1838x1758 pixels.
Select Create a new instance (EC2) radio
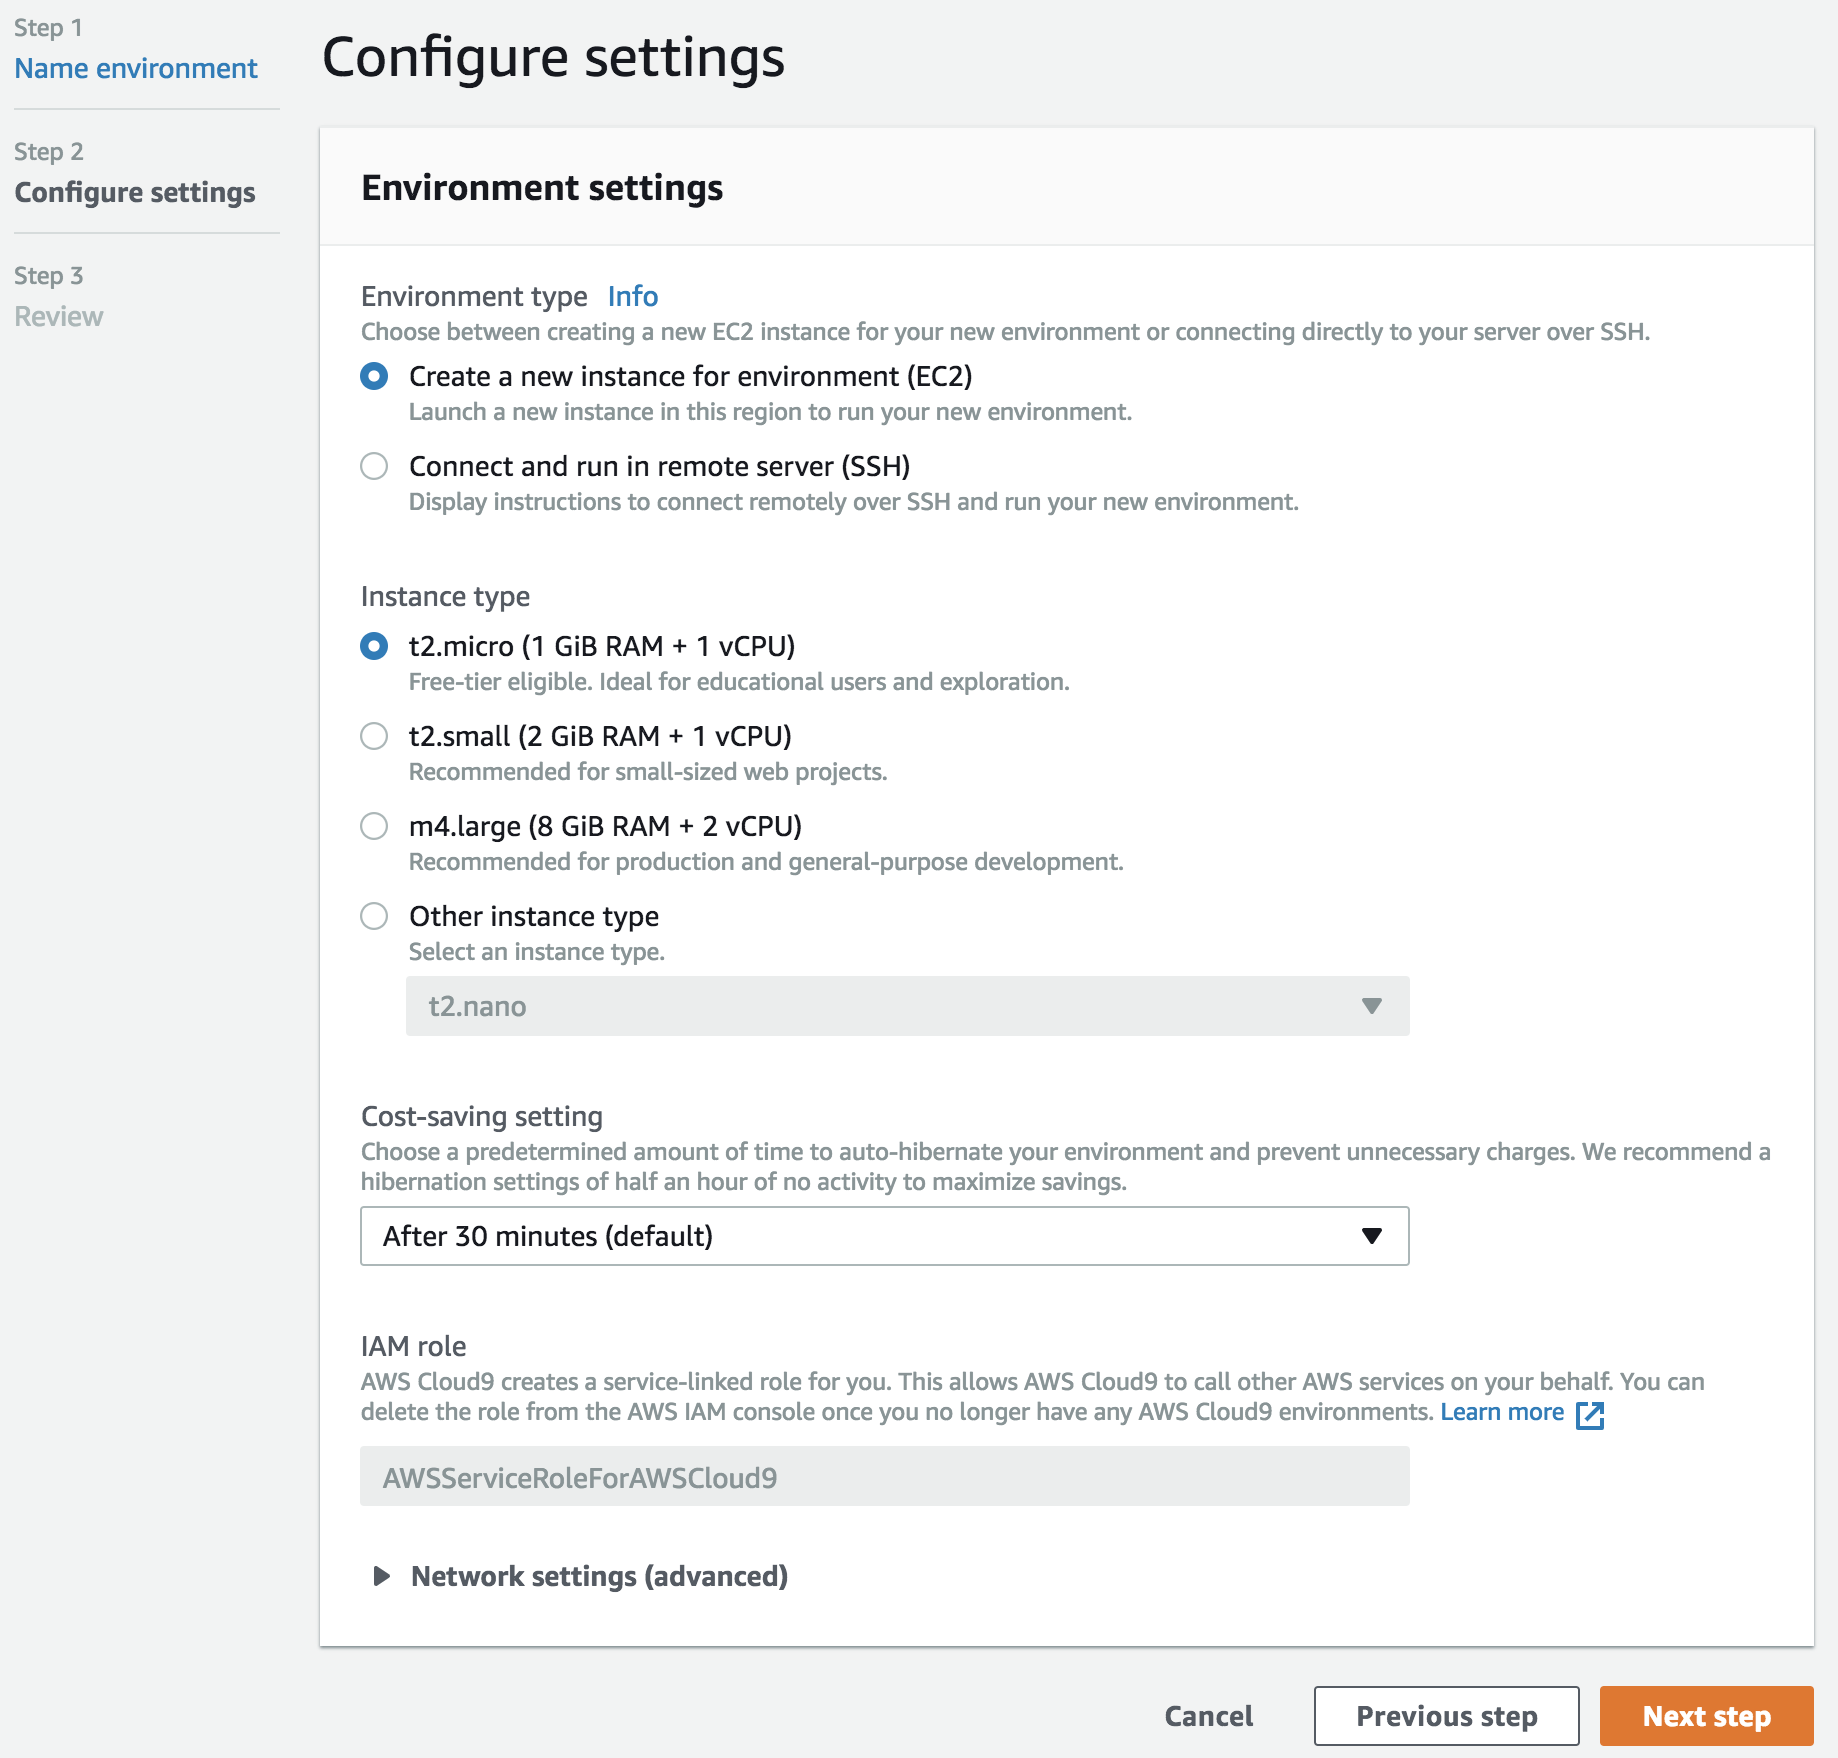[374, 376]
